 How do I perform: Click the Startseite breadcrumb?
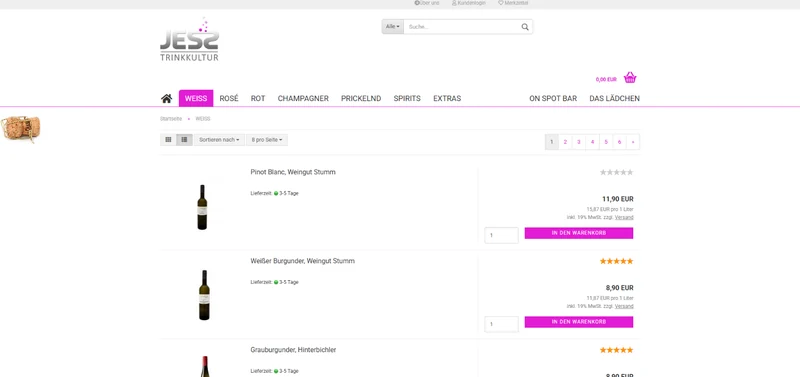tap(171, 119)
